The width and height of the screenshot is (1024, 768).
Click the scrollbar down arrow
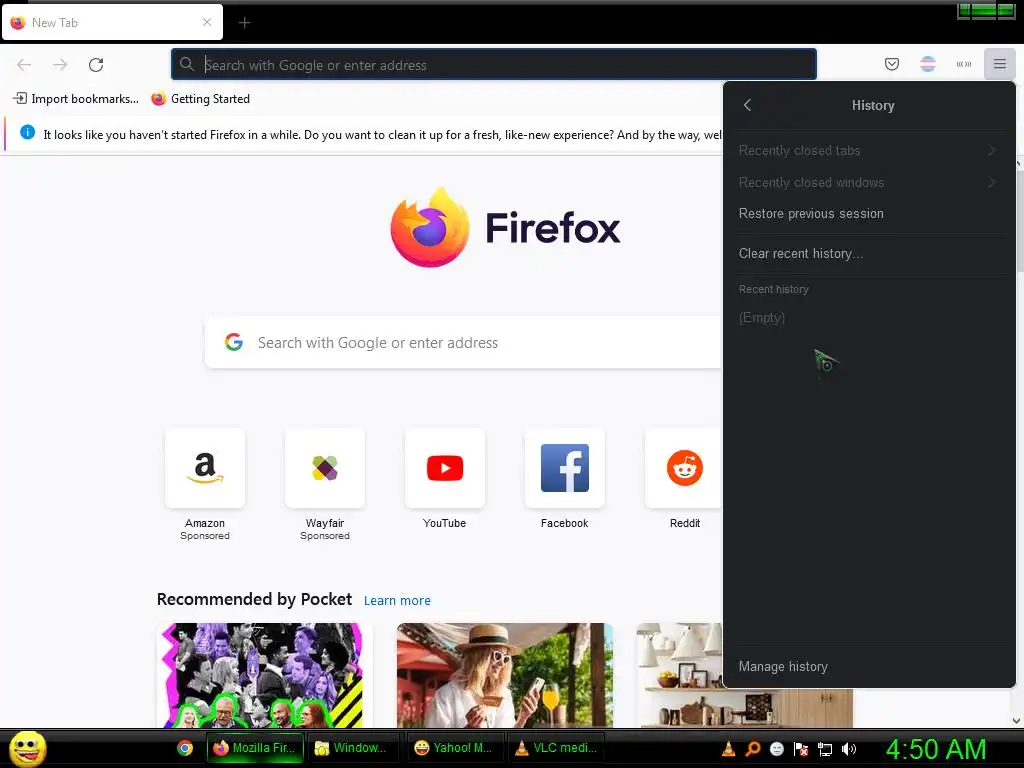1017,720
